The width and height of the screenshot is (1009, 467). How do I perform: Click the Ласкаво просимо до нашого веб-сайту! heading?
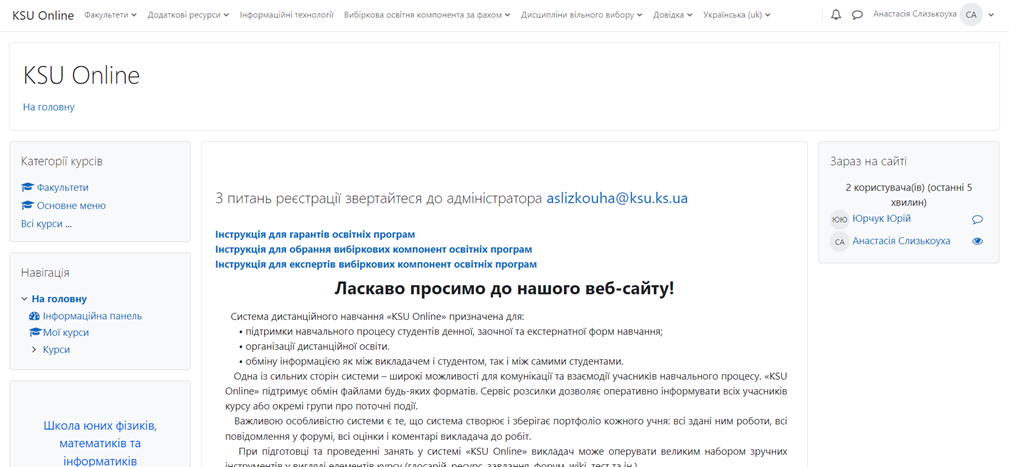point(504,288)
